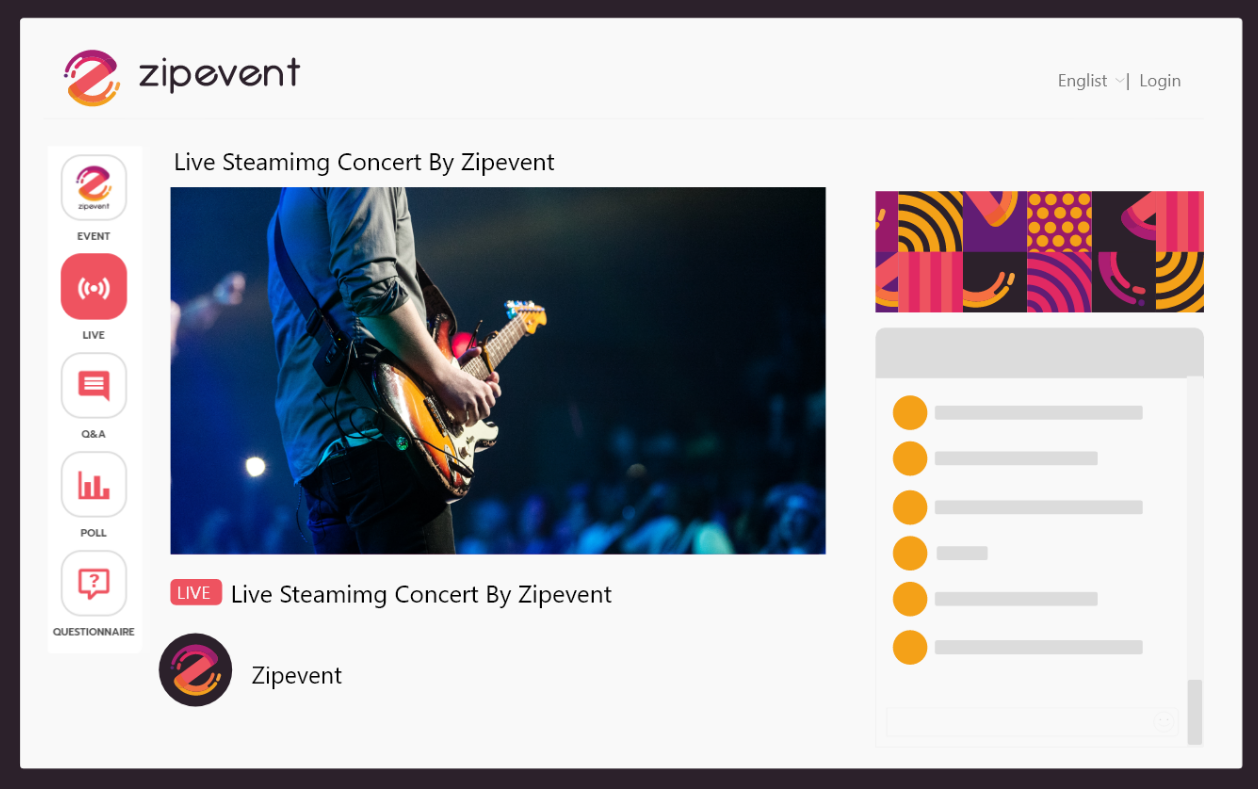1258x789 pixels.
Task: Select the gray chat panel header tab
Action: [1039, 351]
